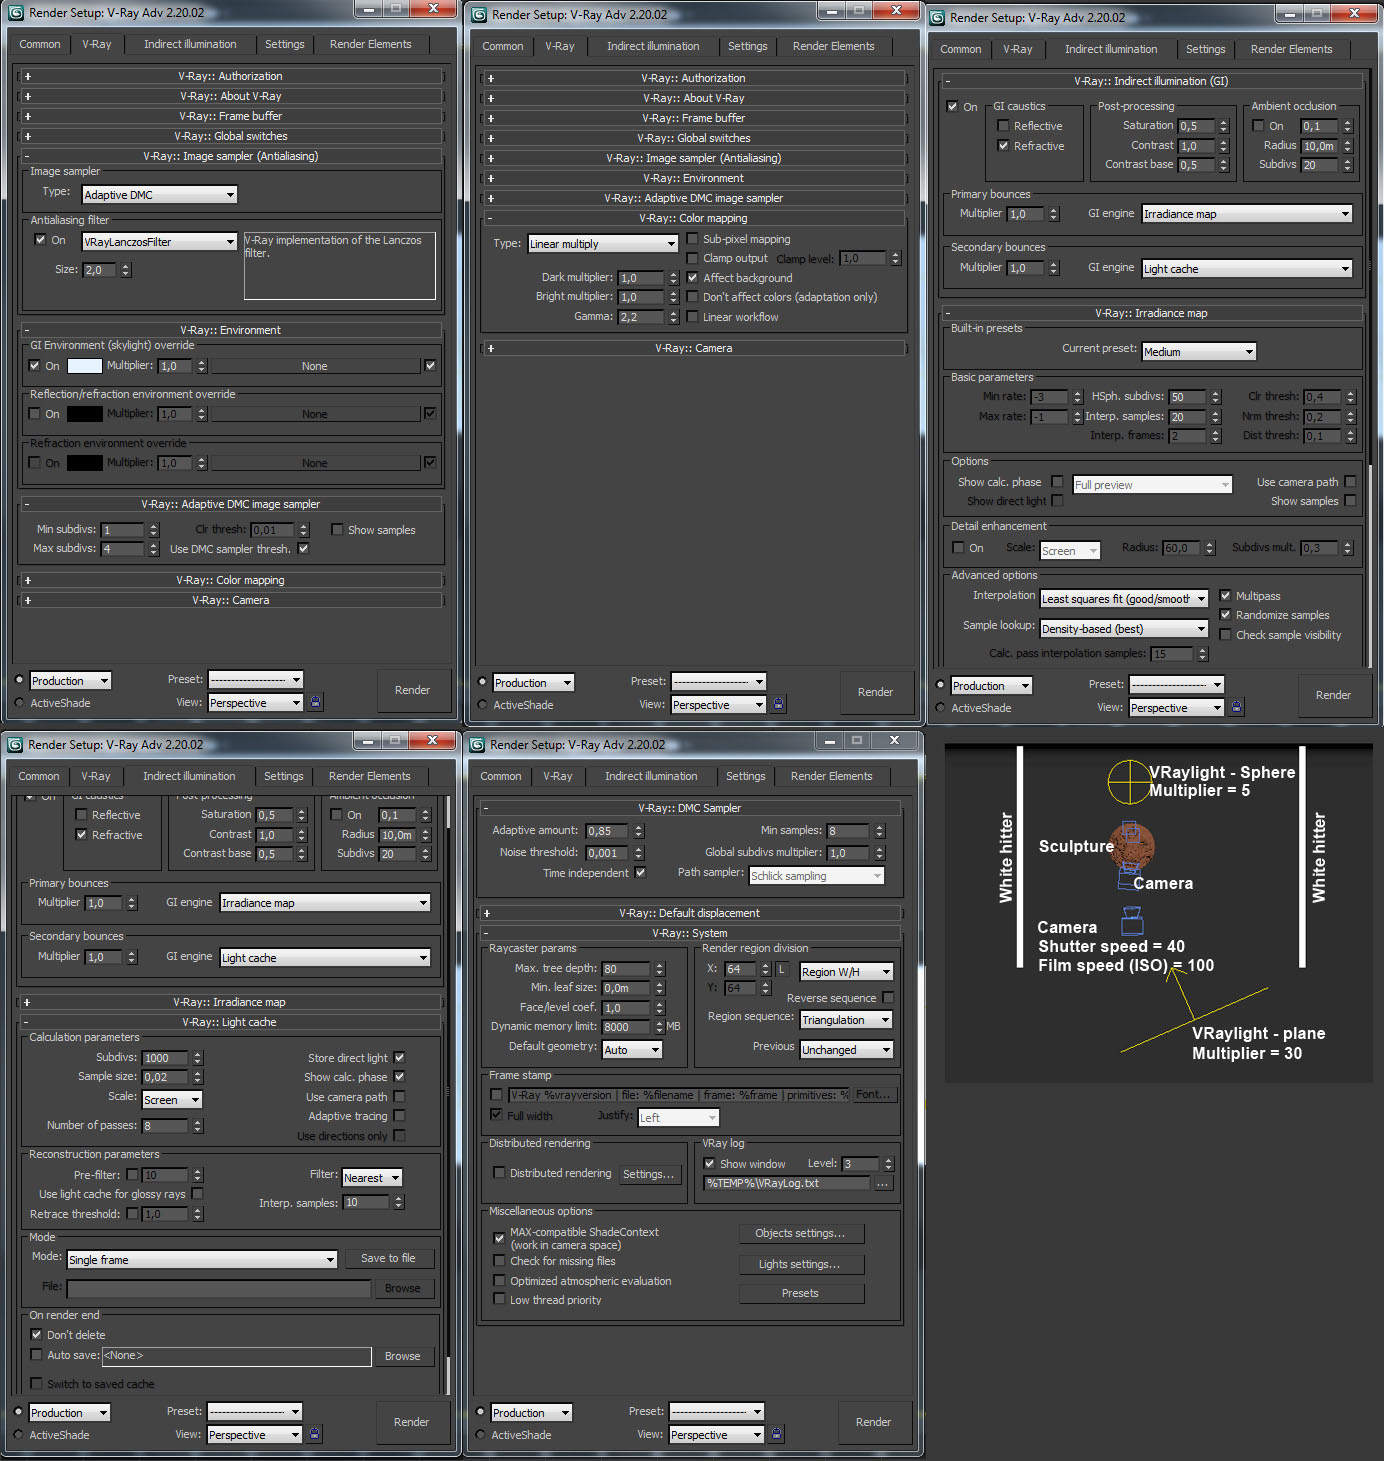The height and width of the screenshot is (1461, 1384).
Task: Click Objects settings... button
Action: coord(800,1233)
